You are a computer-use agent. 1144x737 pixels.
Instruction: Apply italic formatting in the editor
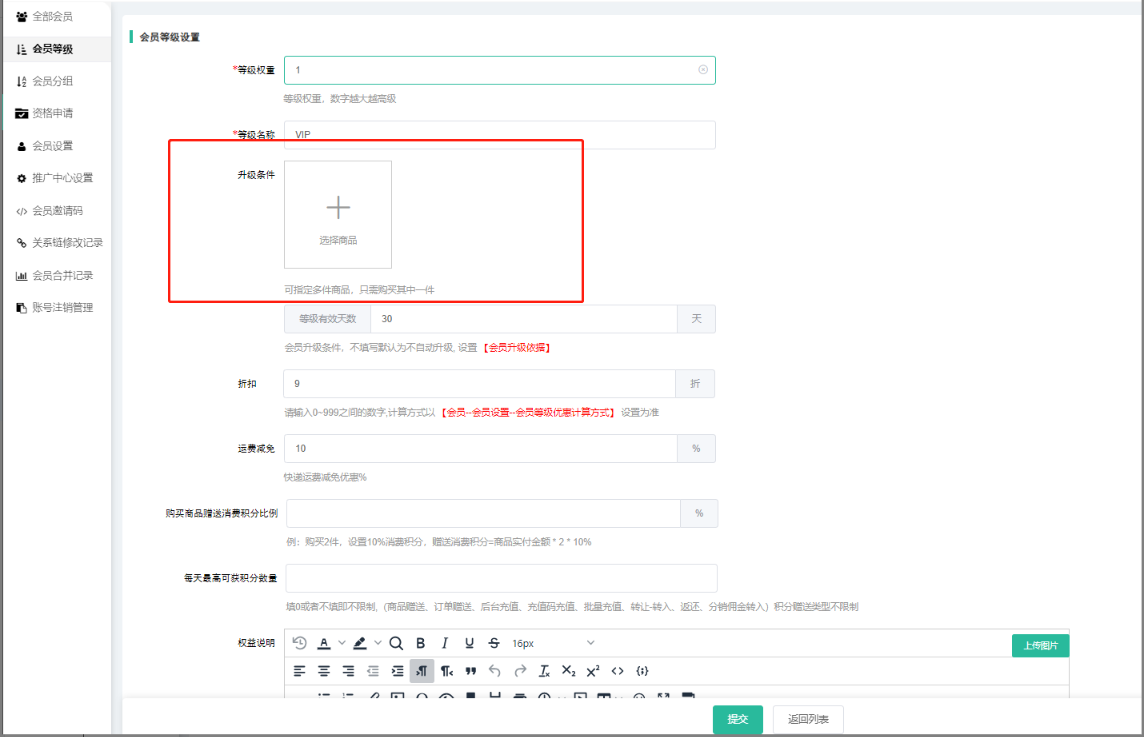click(x=445, y=643)
